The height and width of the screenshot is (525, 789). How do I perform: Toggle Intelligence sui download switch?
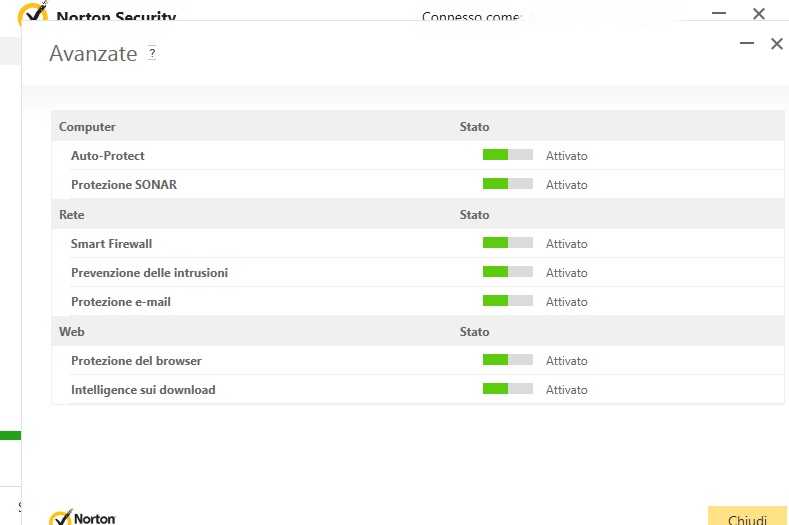point(508,389)
